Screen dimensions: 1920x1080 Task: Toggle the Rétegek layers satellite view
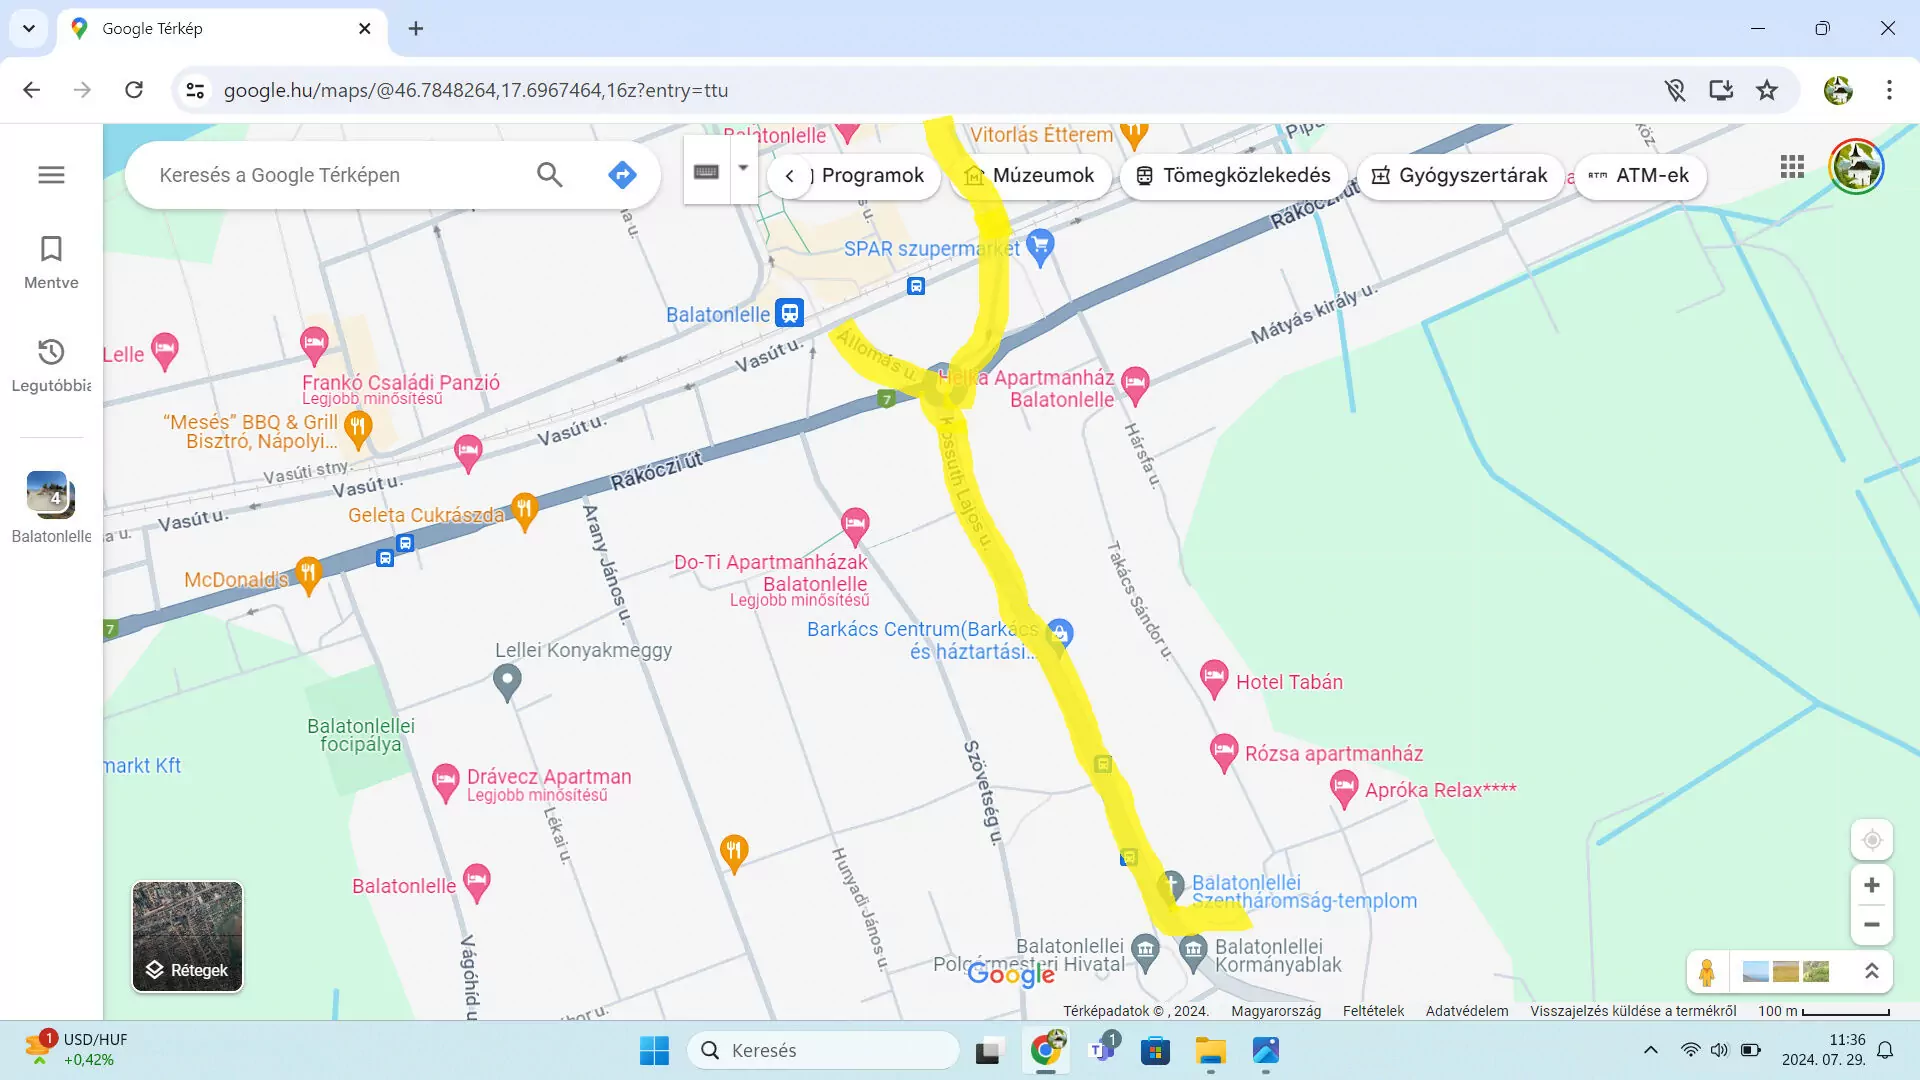(x=187, y=936)
